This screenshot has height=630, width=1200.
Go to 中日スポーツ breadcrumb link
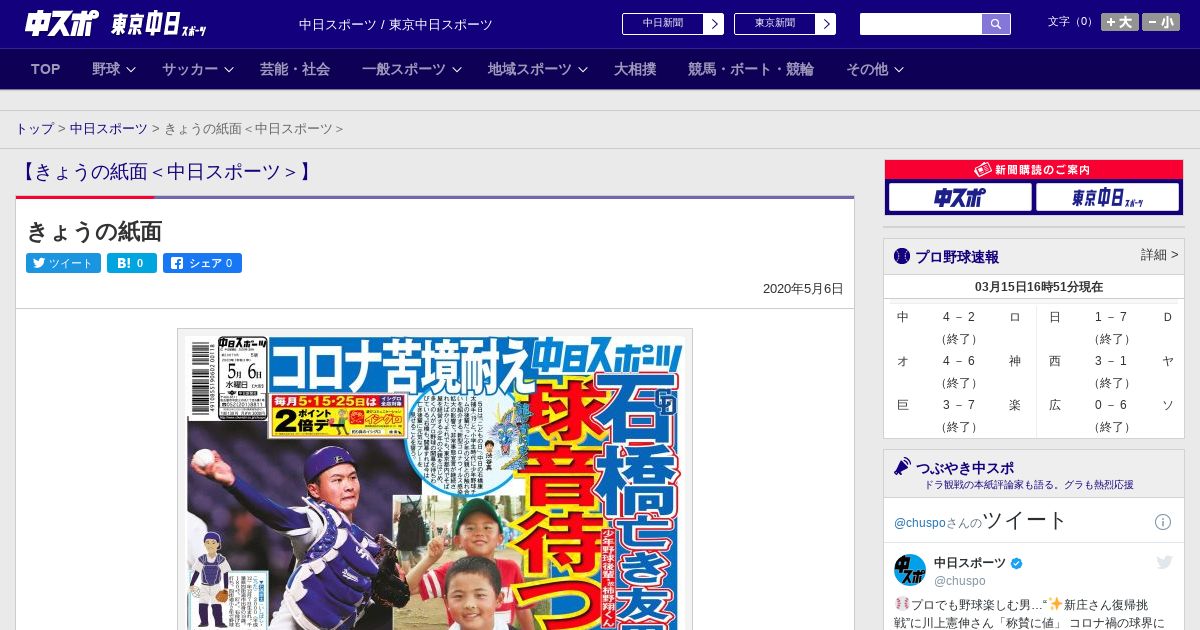(109, 129)
